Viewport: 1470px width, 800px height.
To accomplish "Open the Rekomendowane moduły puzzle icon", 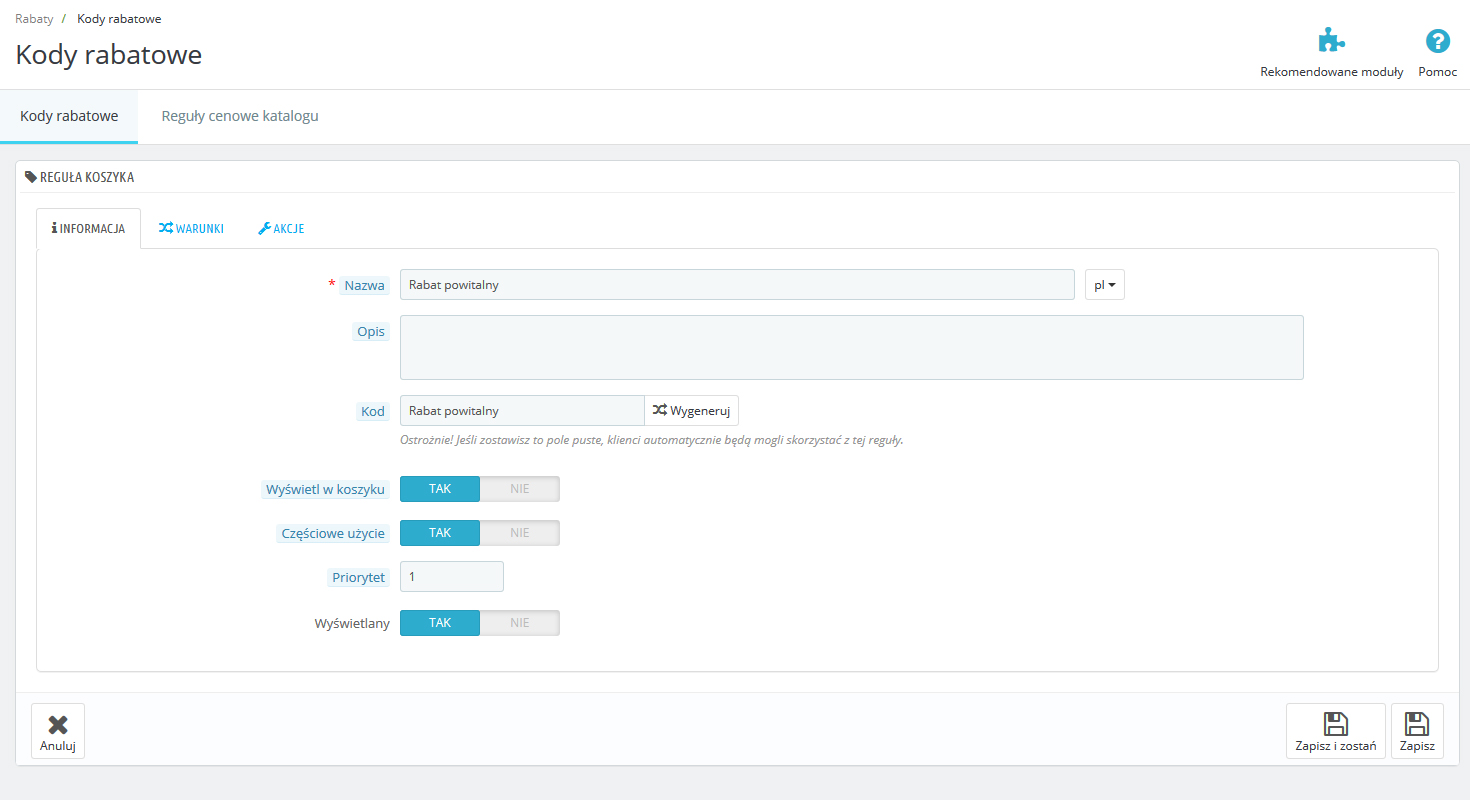I will pyautogui.click(x=1331, y=42).
